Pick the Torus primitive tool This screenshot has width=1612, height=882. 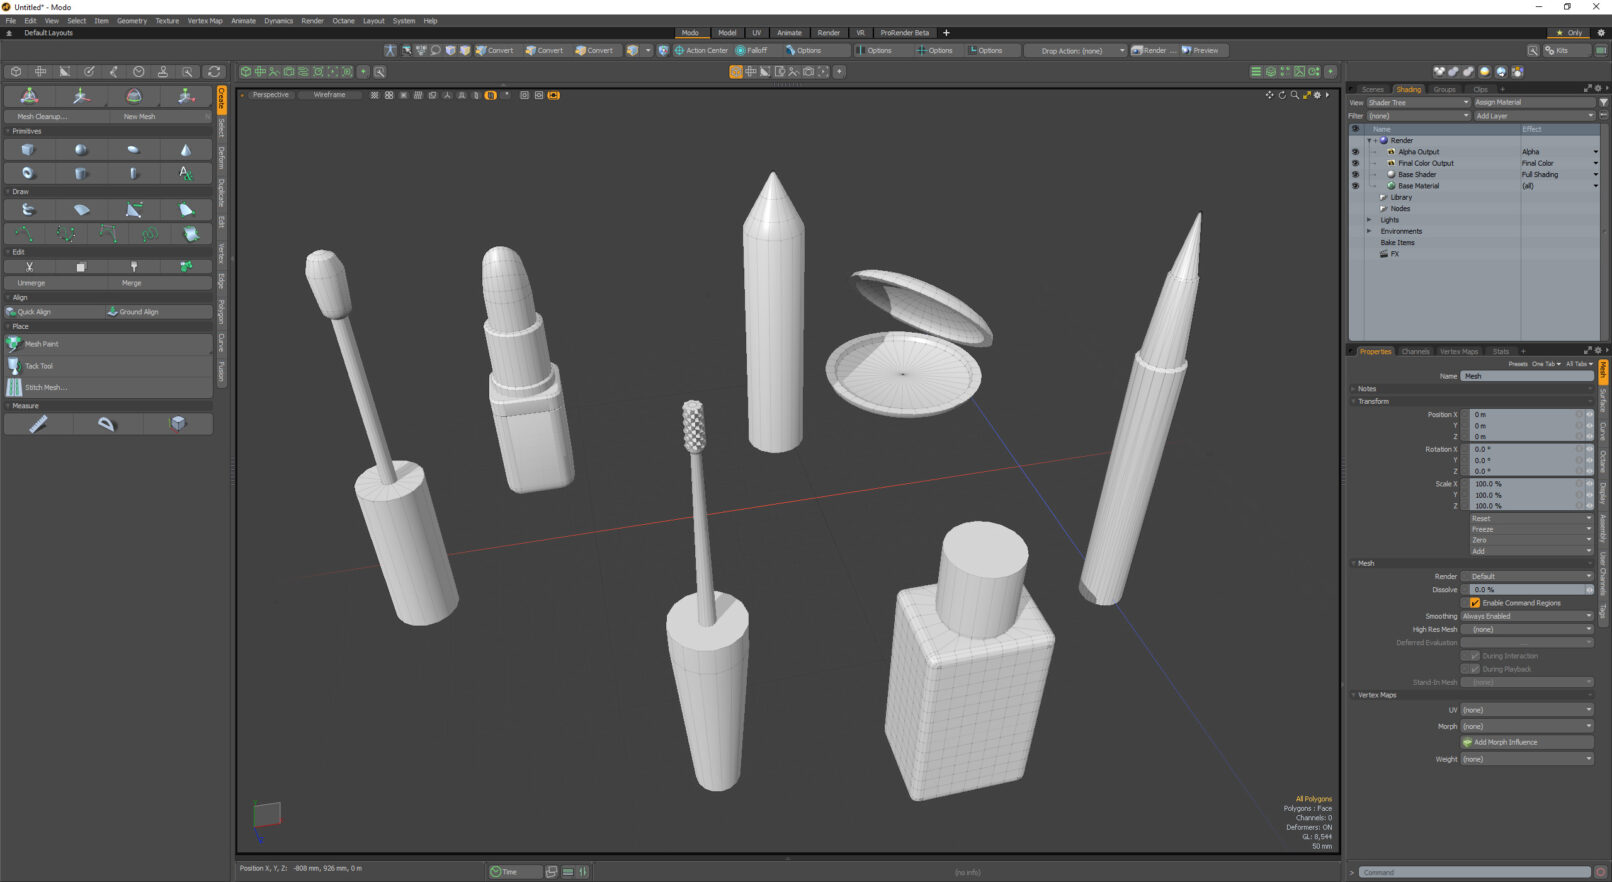pos(28,173)
